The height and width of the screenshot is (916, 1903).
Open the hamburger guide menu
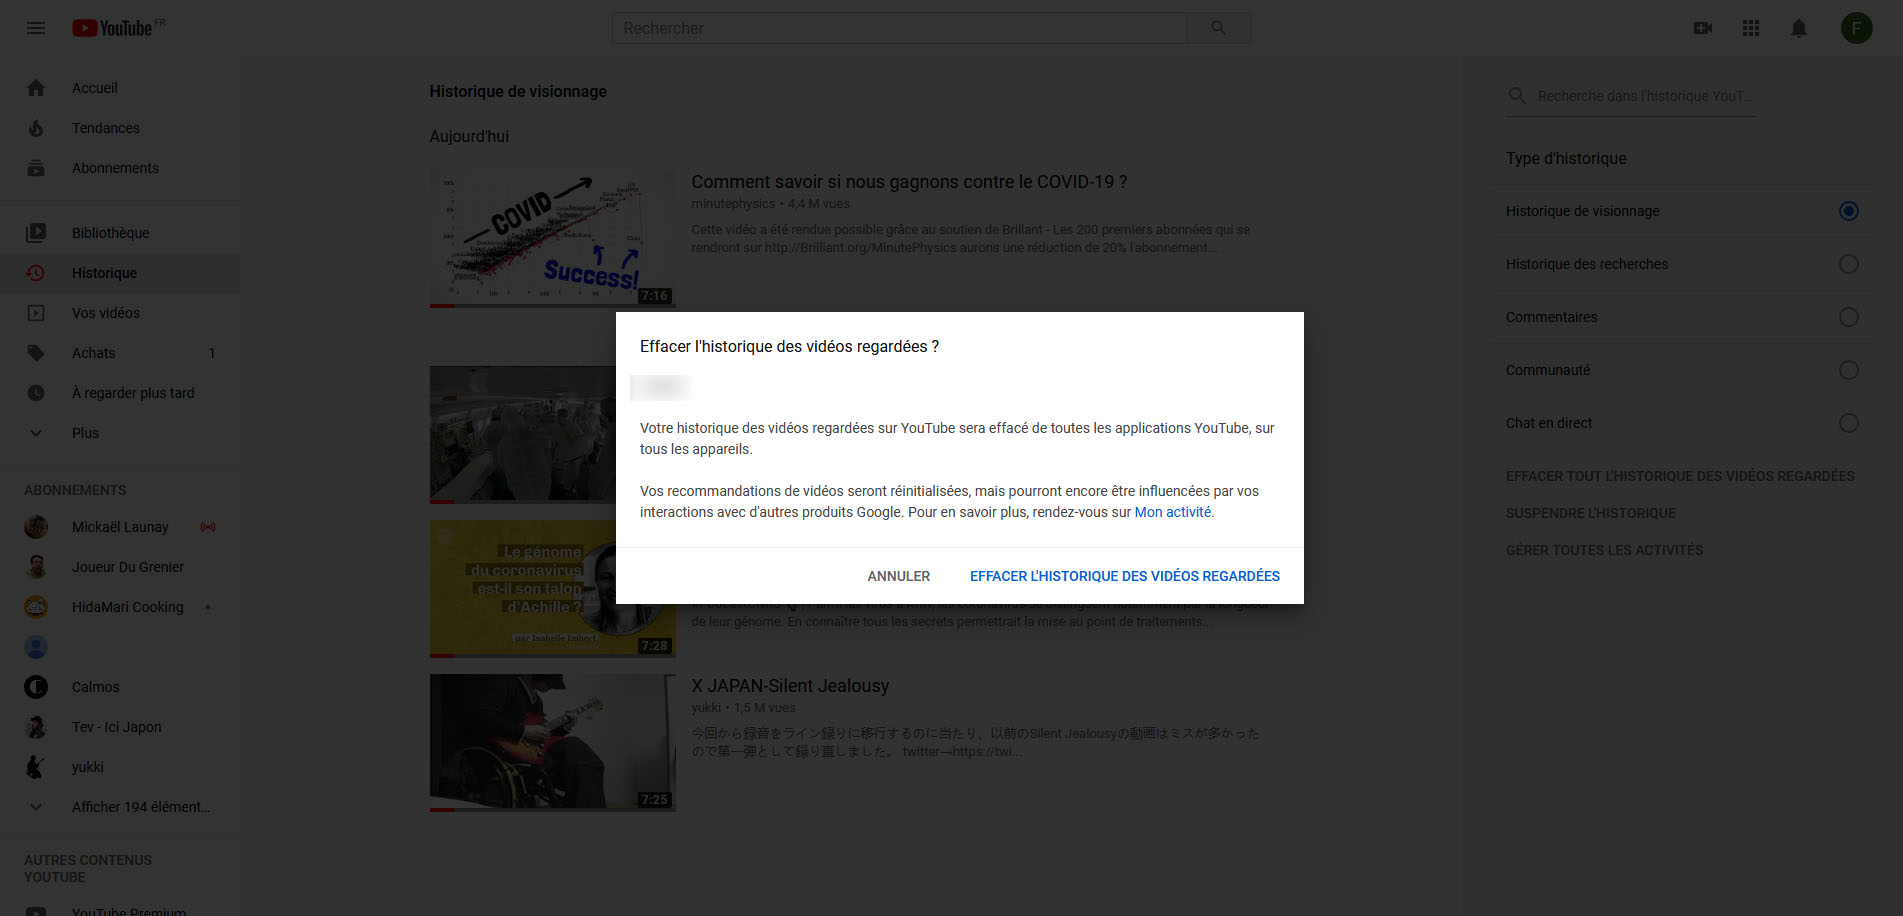(x=36, y=28)
